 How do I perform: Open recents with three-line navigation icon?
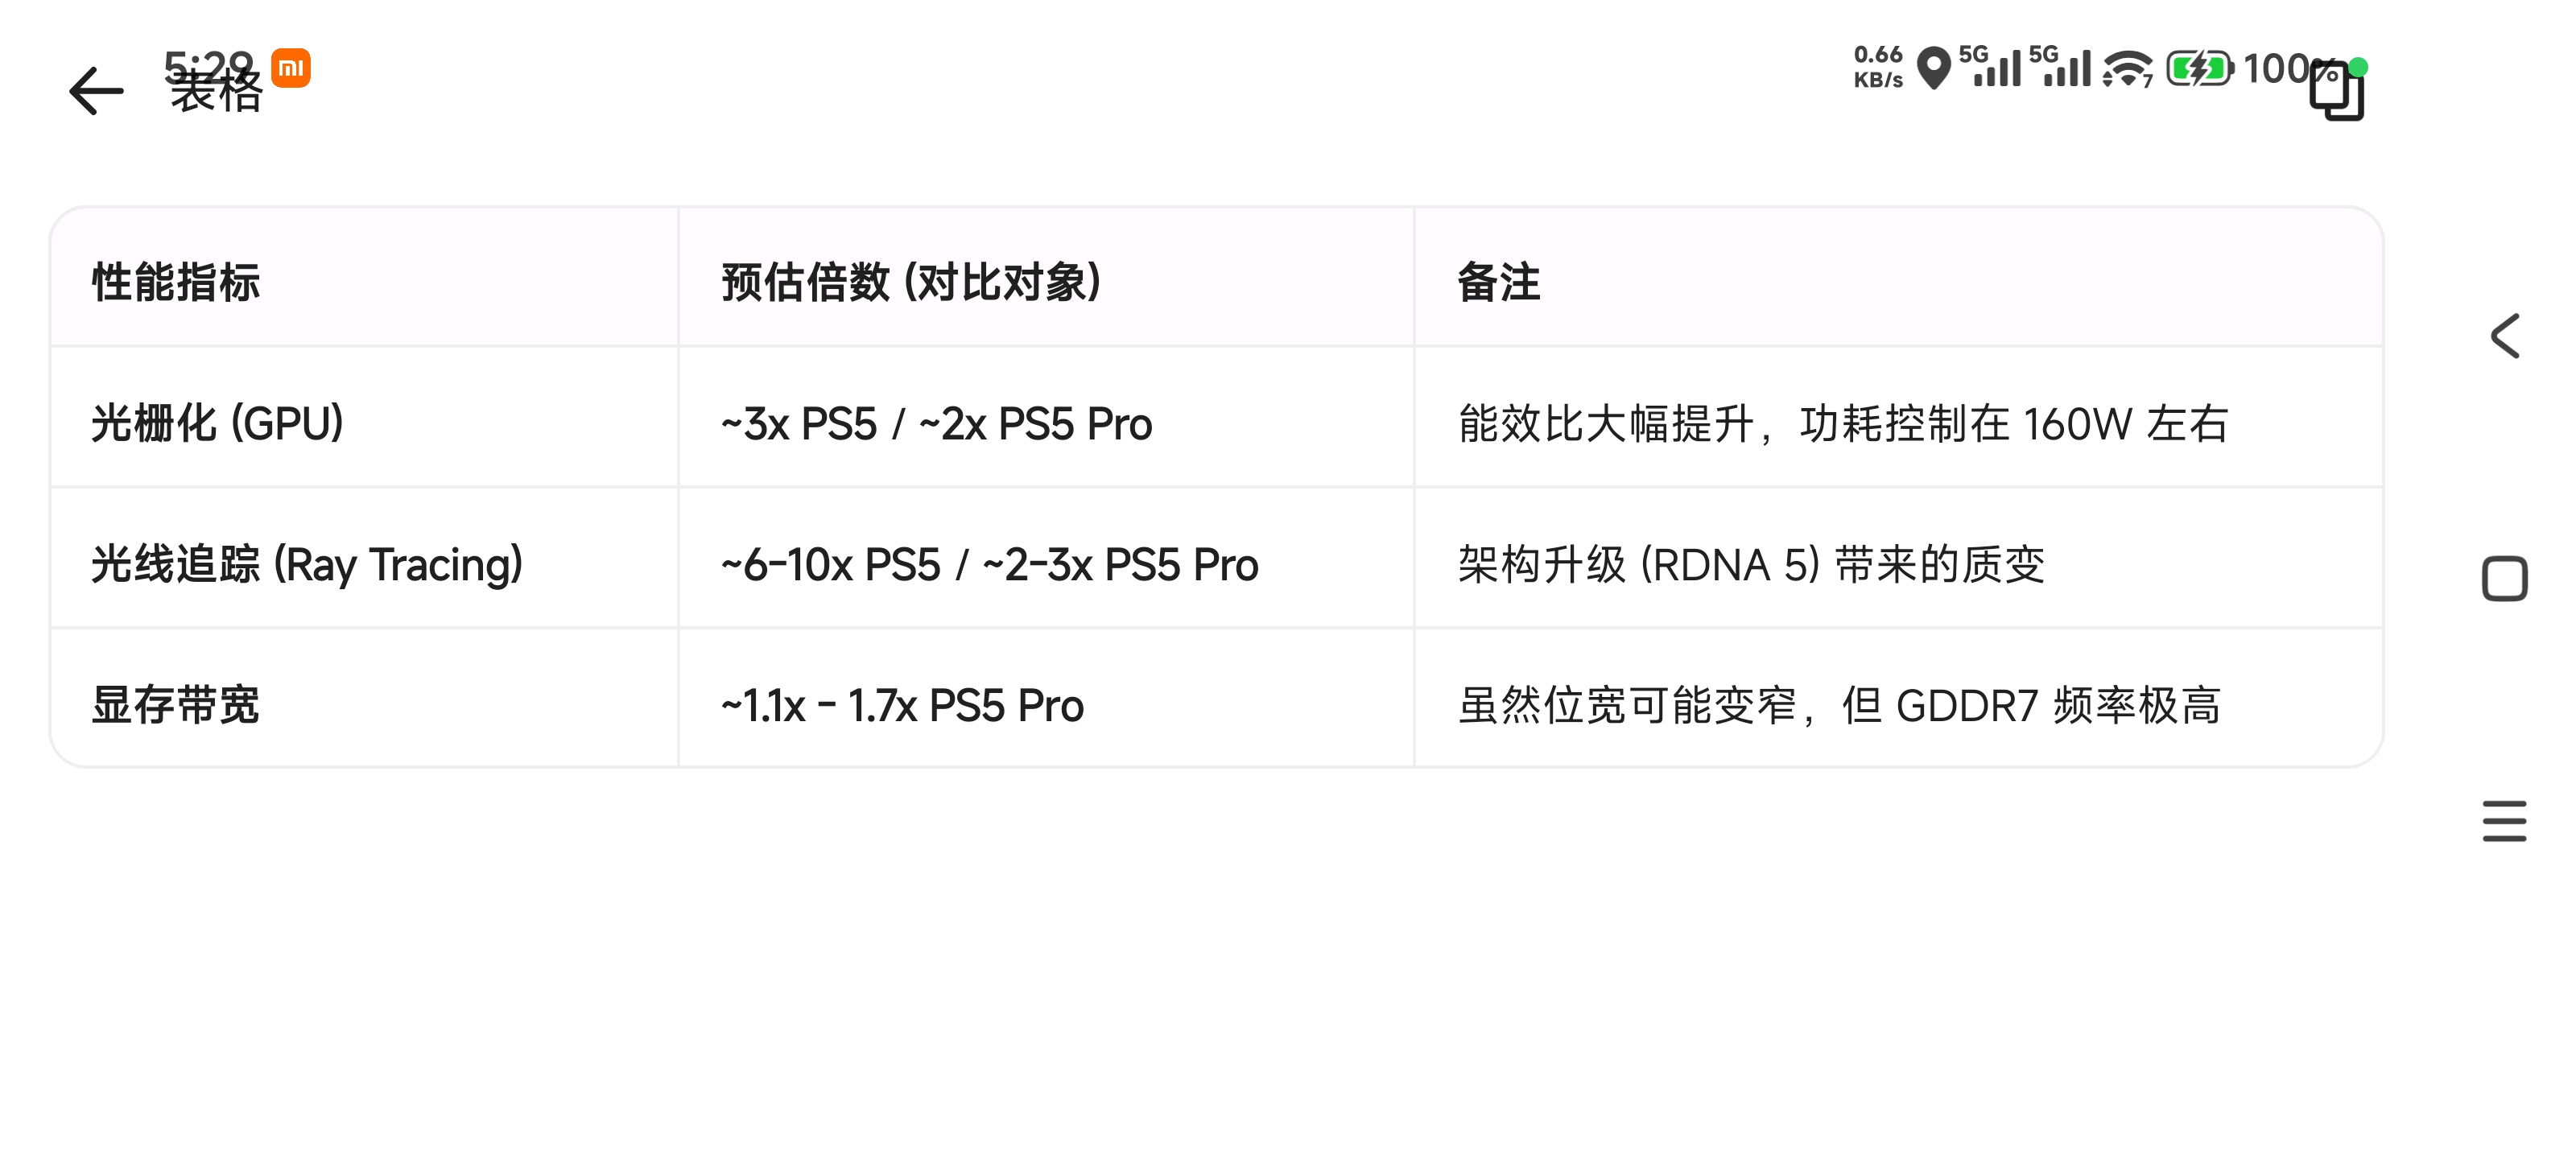pos(2504,821)
